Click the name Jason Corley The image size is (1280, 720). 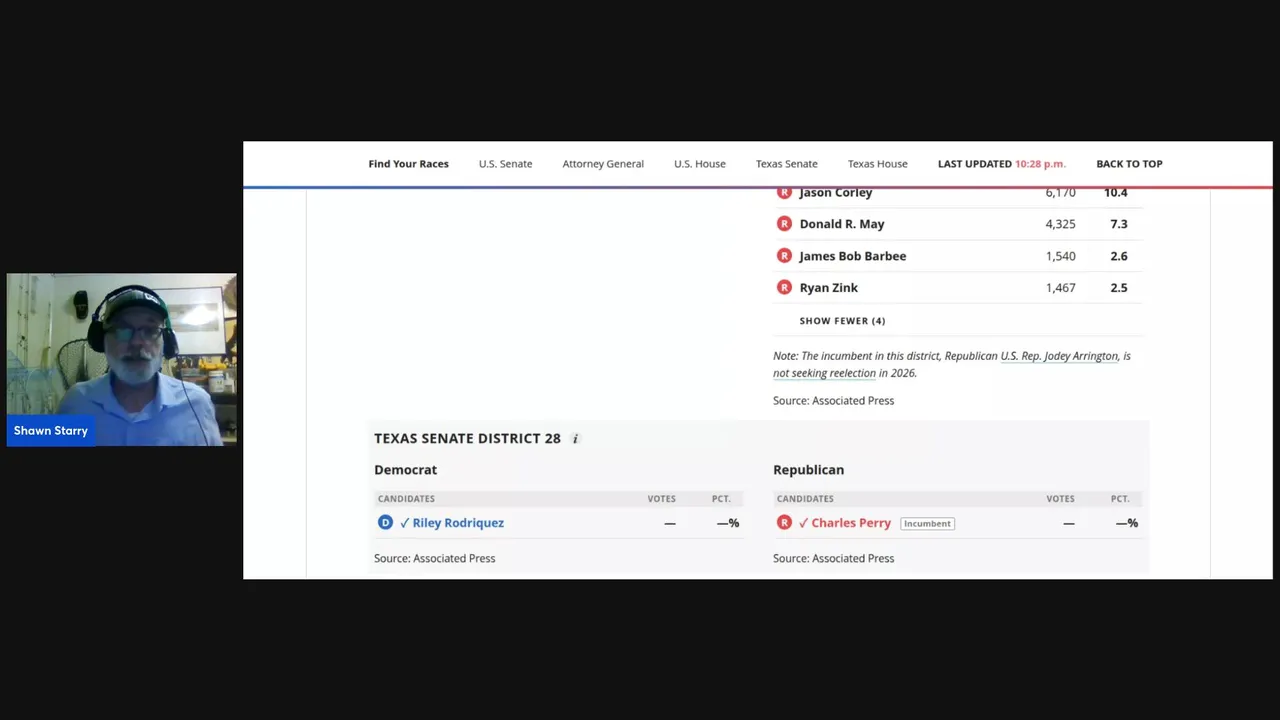click(836, 192)
